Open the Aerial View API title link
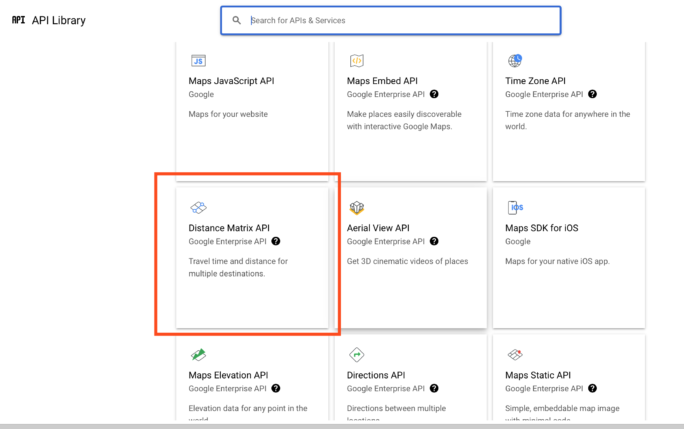The width and height of the screenshot is (684, 429). (378, 228)
